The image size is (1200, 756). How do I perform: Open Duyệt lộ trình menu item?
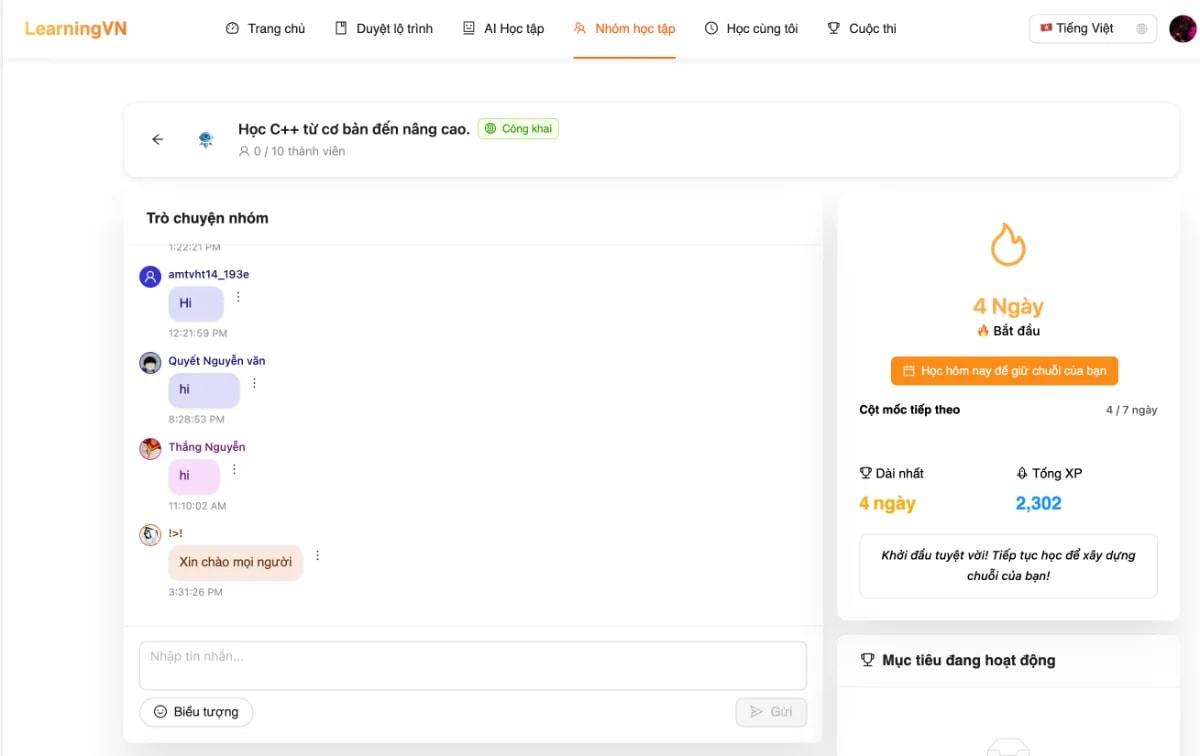point(384,29)
